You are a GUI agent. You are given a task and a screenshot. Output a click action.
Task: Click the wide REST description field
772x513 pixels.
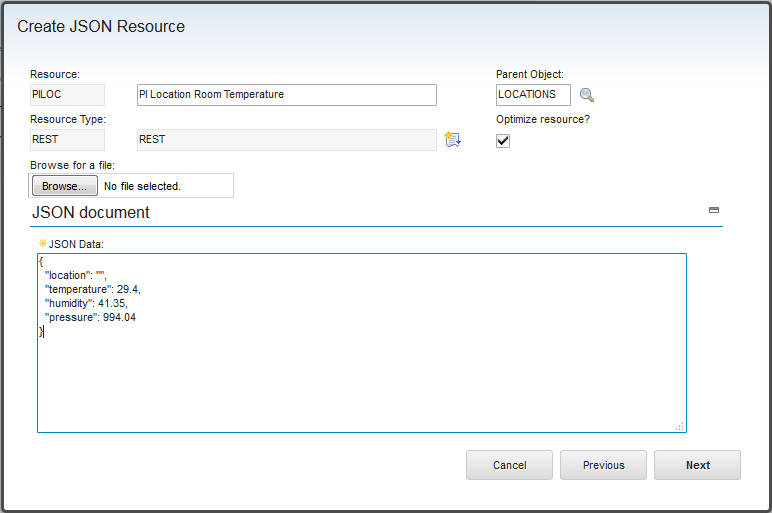[286, 140]
